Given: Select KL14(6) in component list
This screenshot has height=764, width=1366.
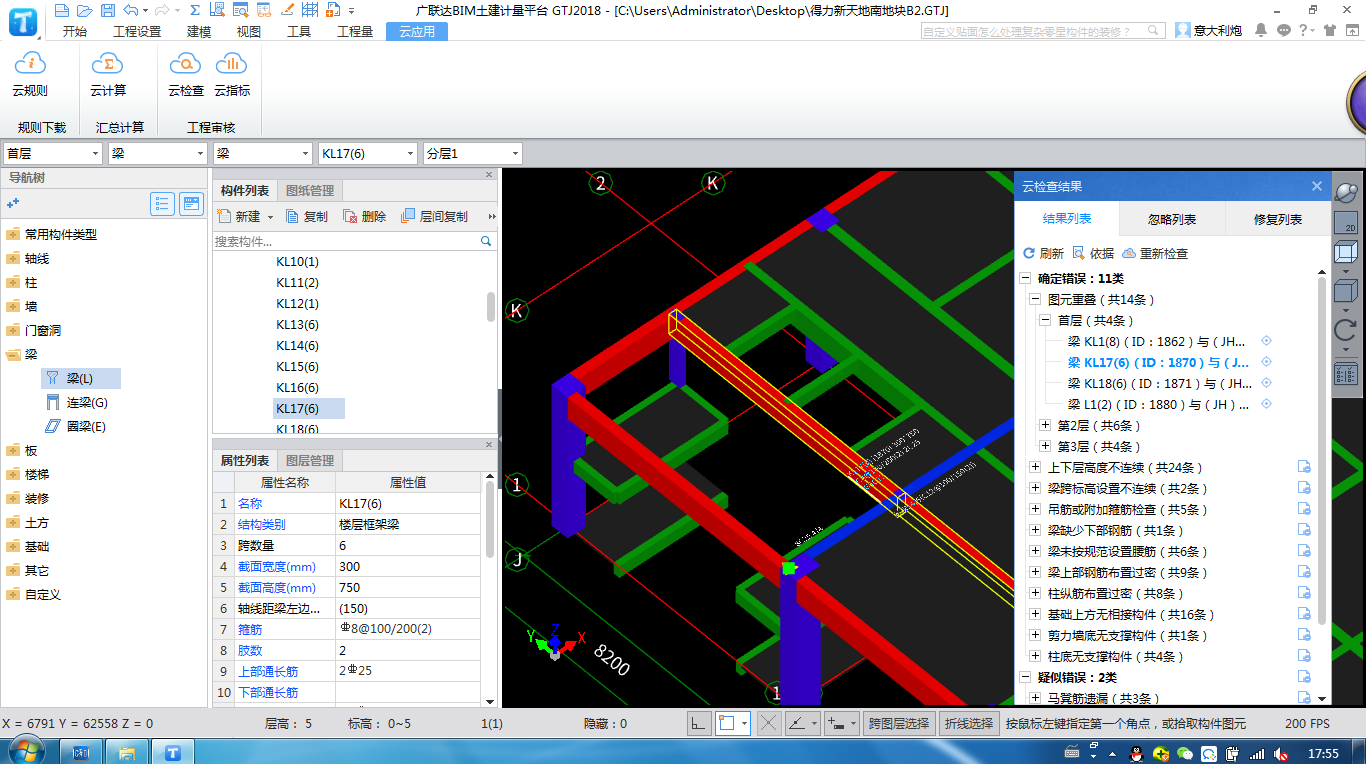Looking at the screenshot, I should click(x=297, y=345).
